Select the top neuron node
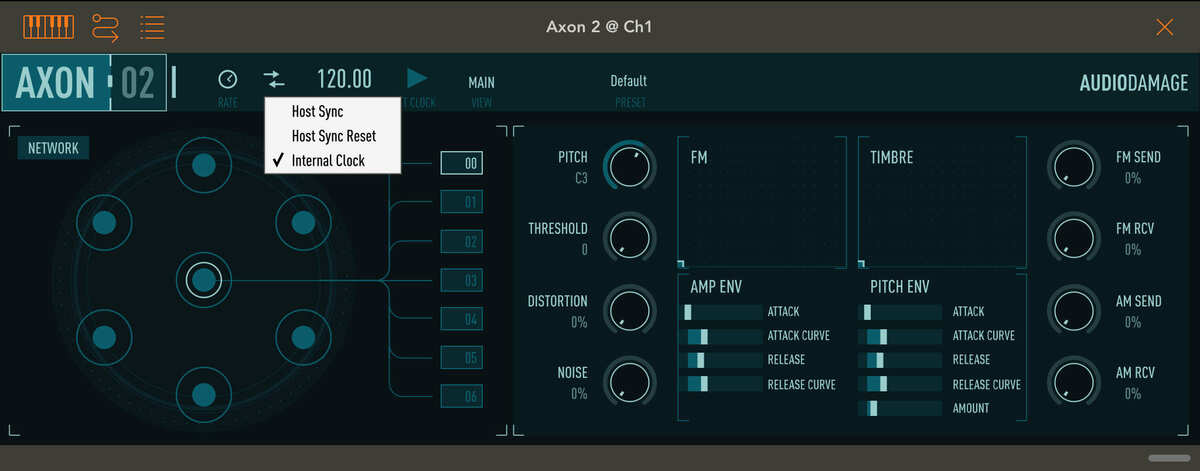 pos(203,166)
